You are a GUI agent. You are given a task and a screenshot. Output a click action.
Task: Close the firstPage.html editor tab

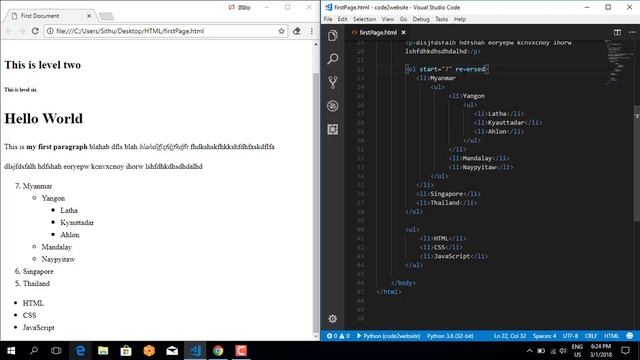tap(403, 32)
